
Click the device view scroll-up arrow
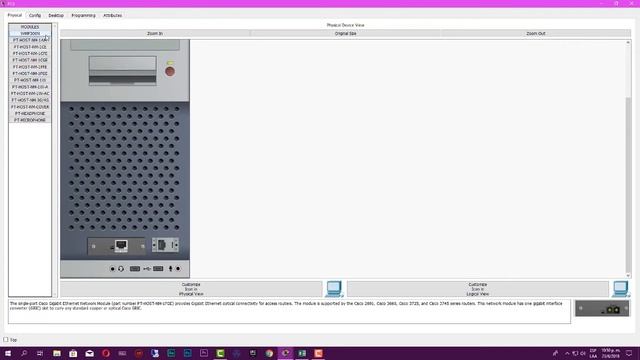tap(628, 42)
